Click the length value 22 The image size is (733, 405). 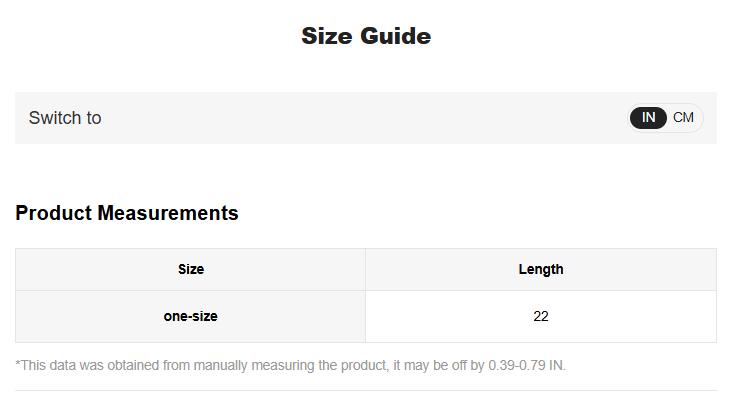pos(541,316)
